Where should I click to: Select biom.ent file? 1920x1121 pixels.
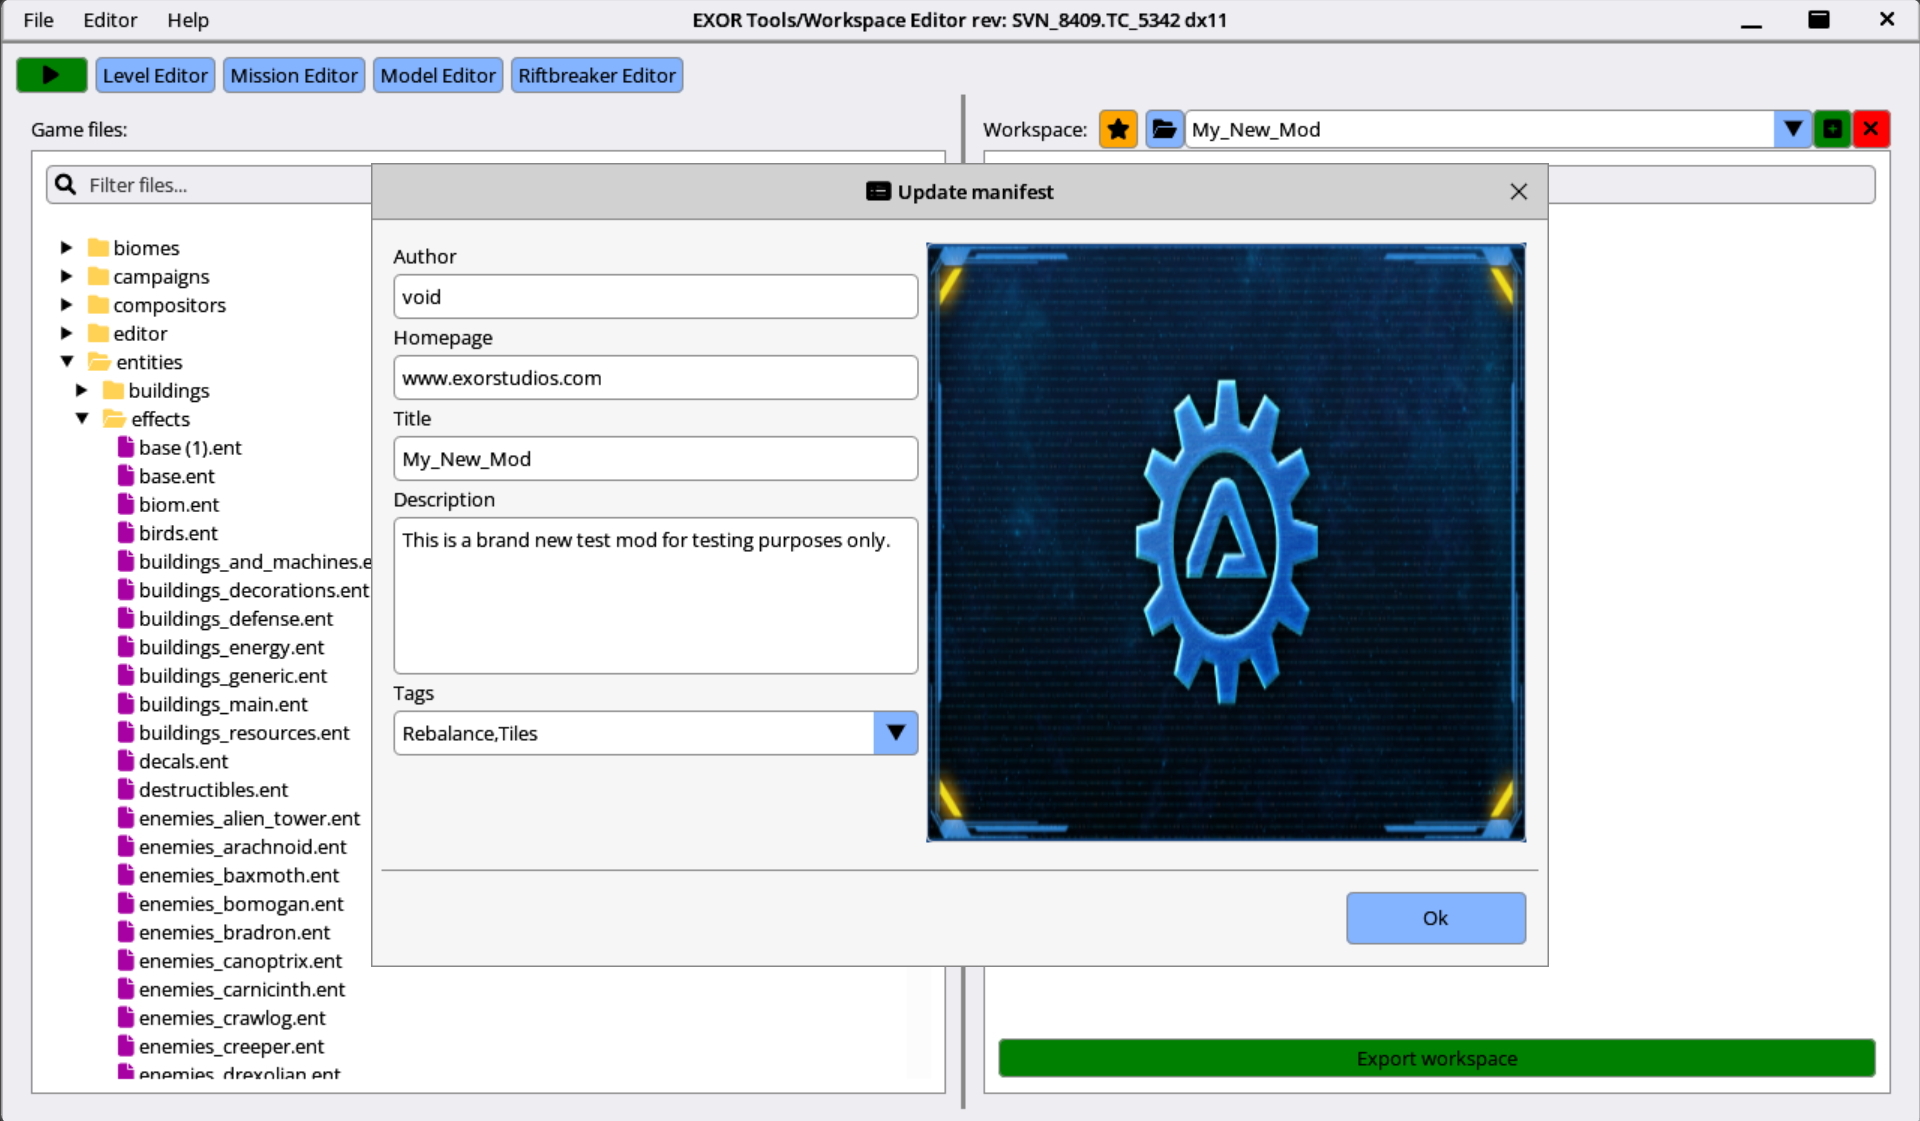(178, 505)
